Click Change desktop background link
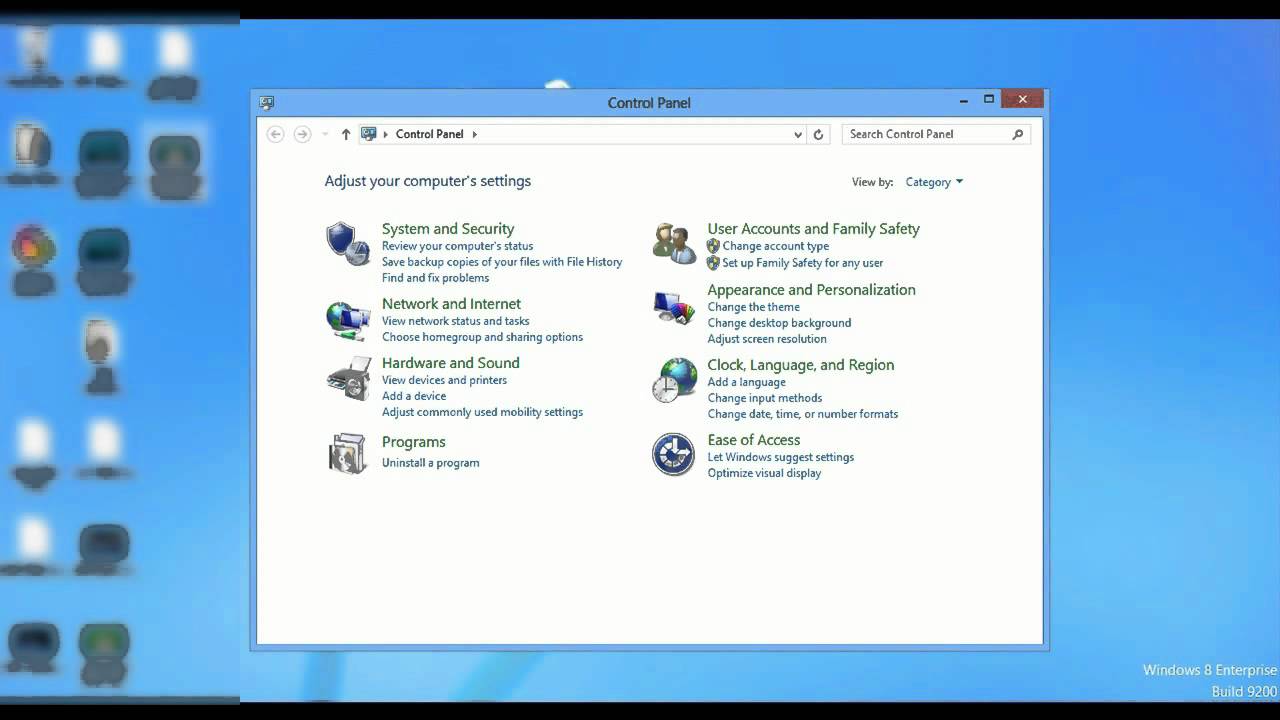The image size is (1280, 720). (779, 323)
